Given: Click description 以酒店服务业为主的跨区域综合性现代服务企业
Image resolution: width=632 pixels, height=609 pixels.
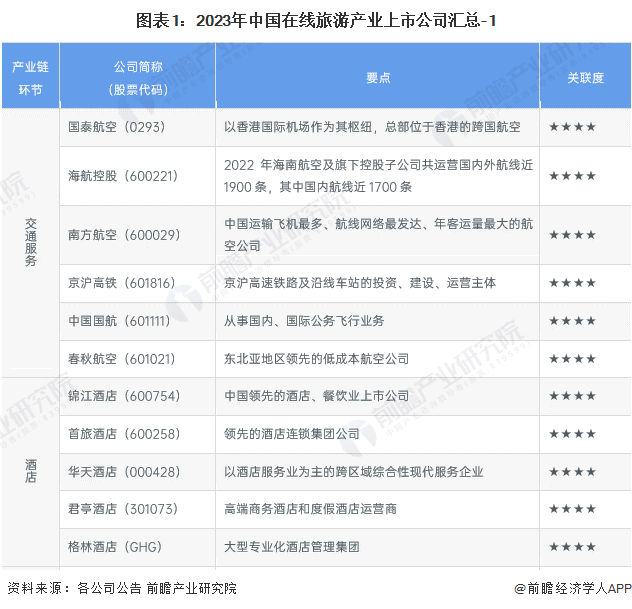Looking at the screenshot, I should coord(353,472).
